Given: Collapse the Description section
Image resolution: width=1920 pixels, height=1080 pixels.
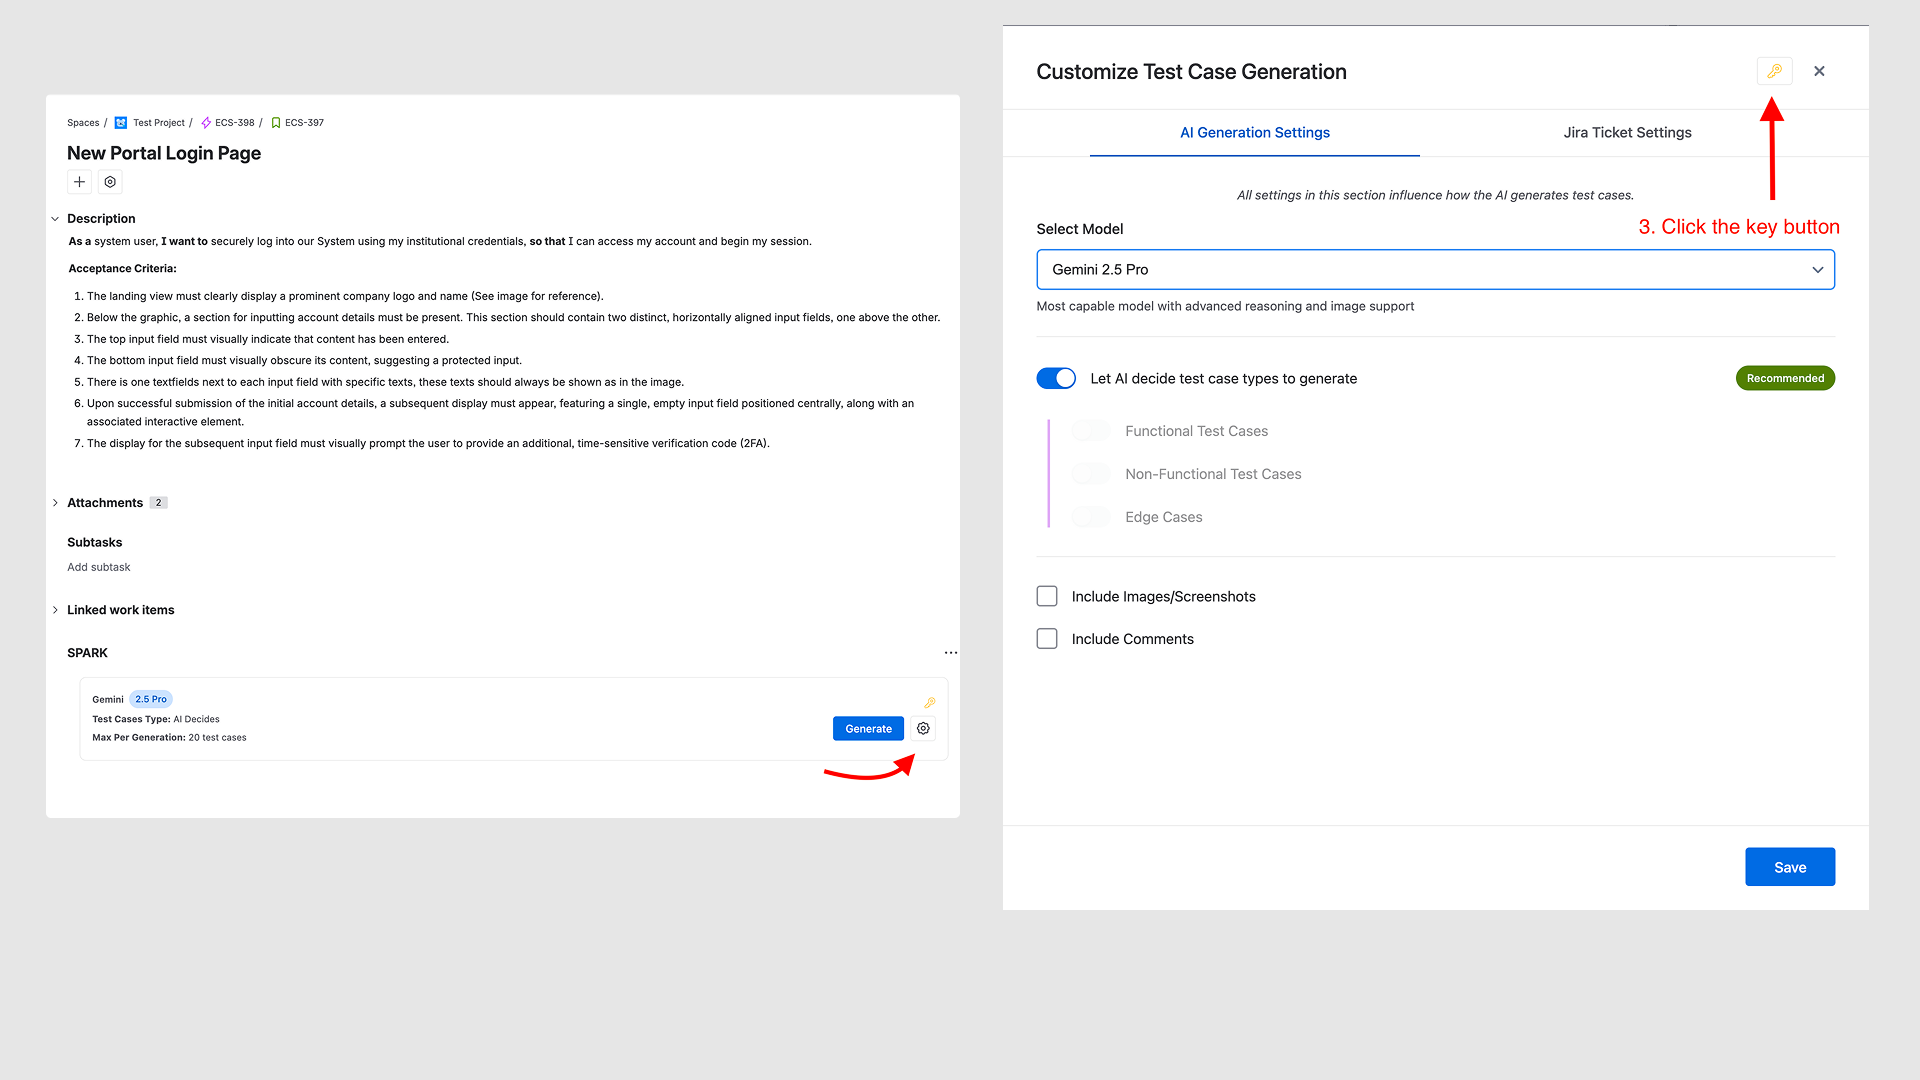Looking at the screenshot, I should coord(55,218).
